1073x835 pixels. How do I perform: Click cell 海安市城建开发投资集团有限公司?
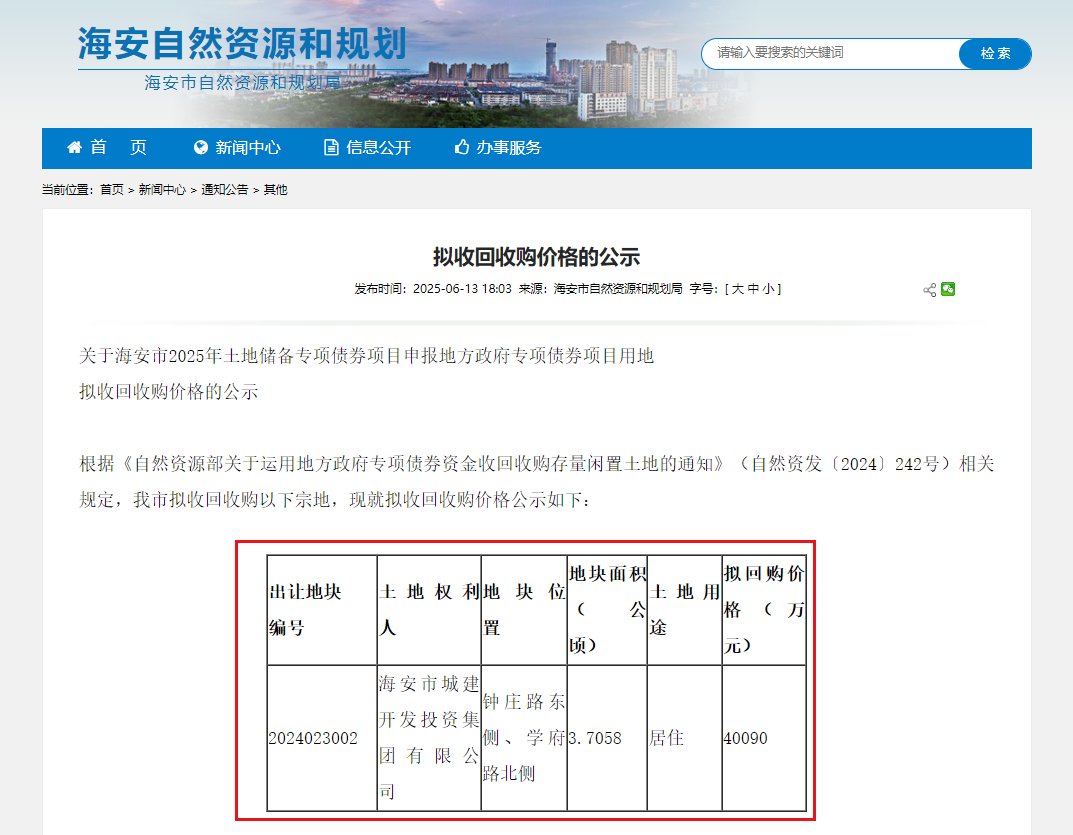429,738
